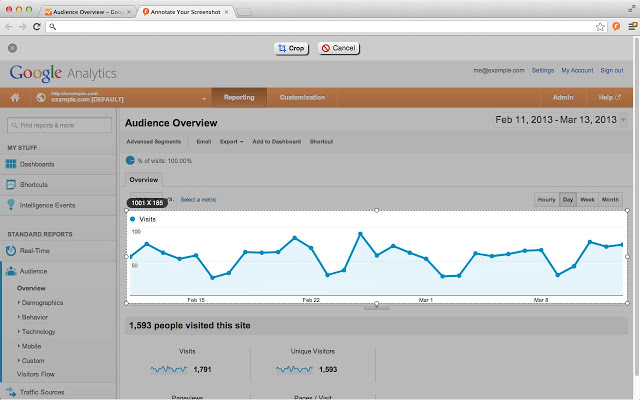Viewport: 640px width, 400px height.
Task: Switch graph to Hourly view
Action: coord(547,200)
